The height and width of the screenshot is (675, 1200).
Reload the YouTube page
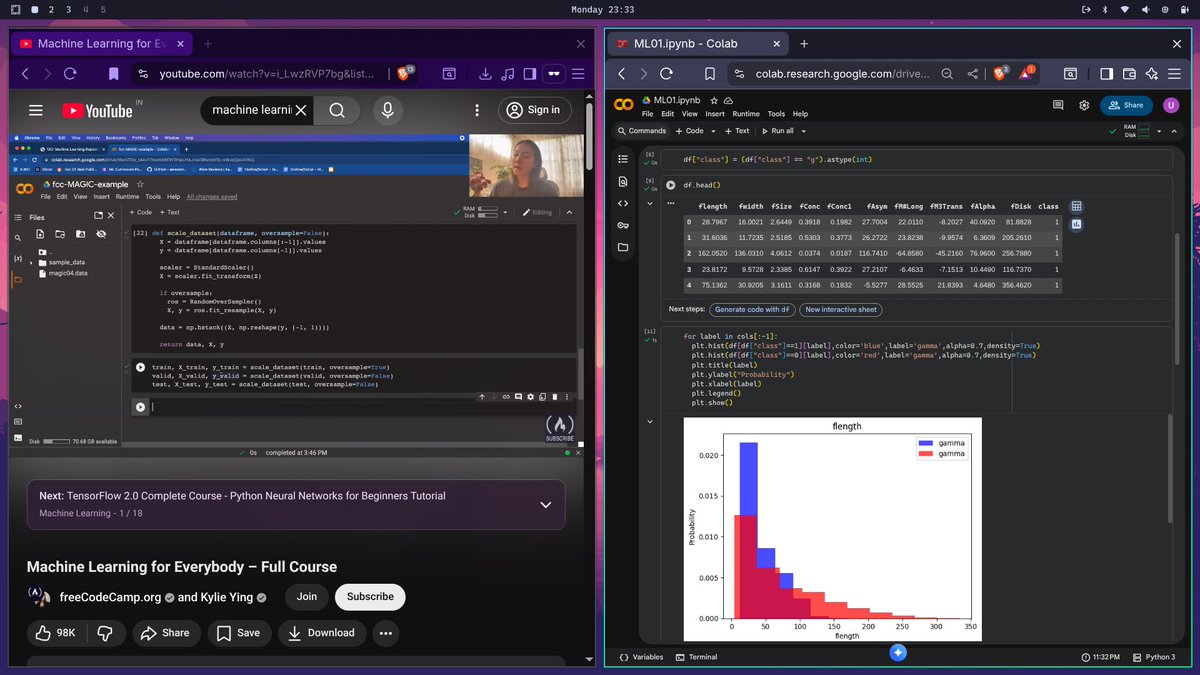pos(70,74)
